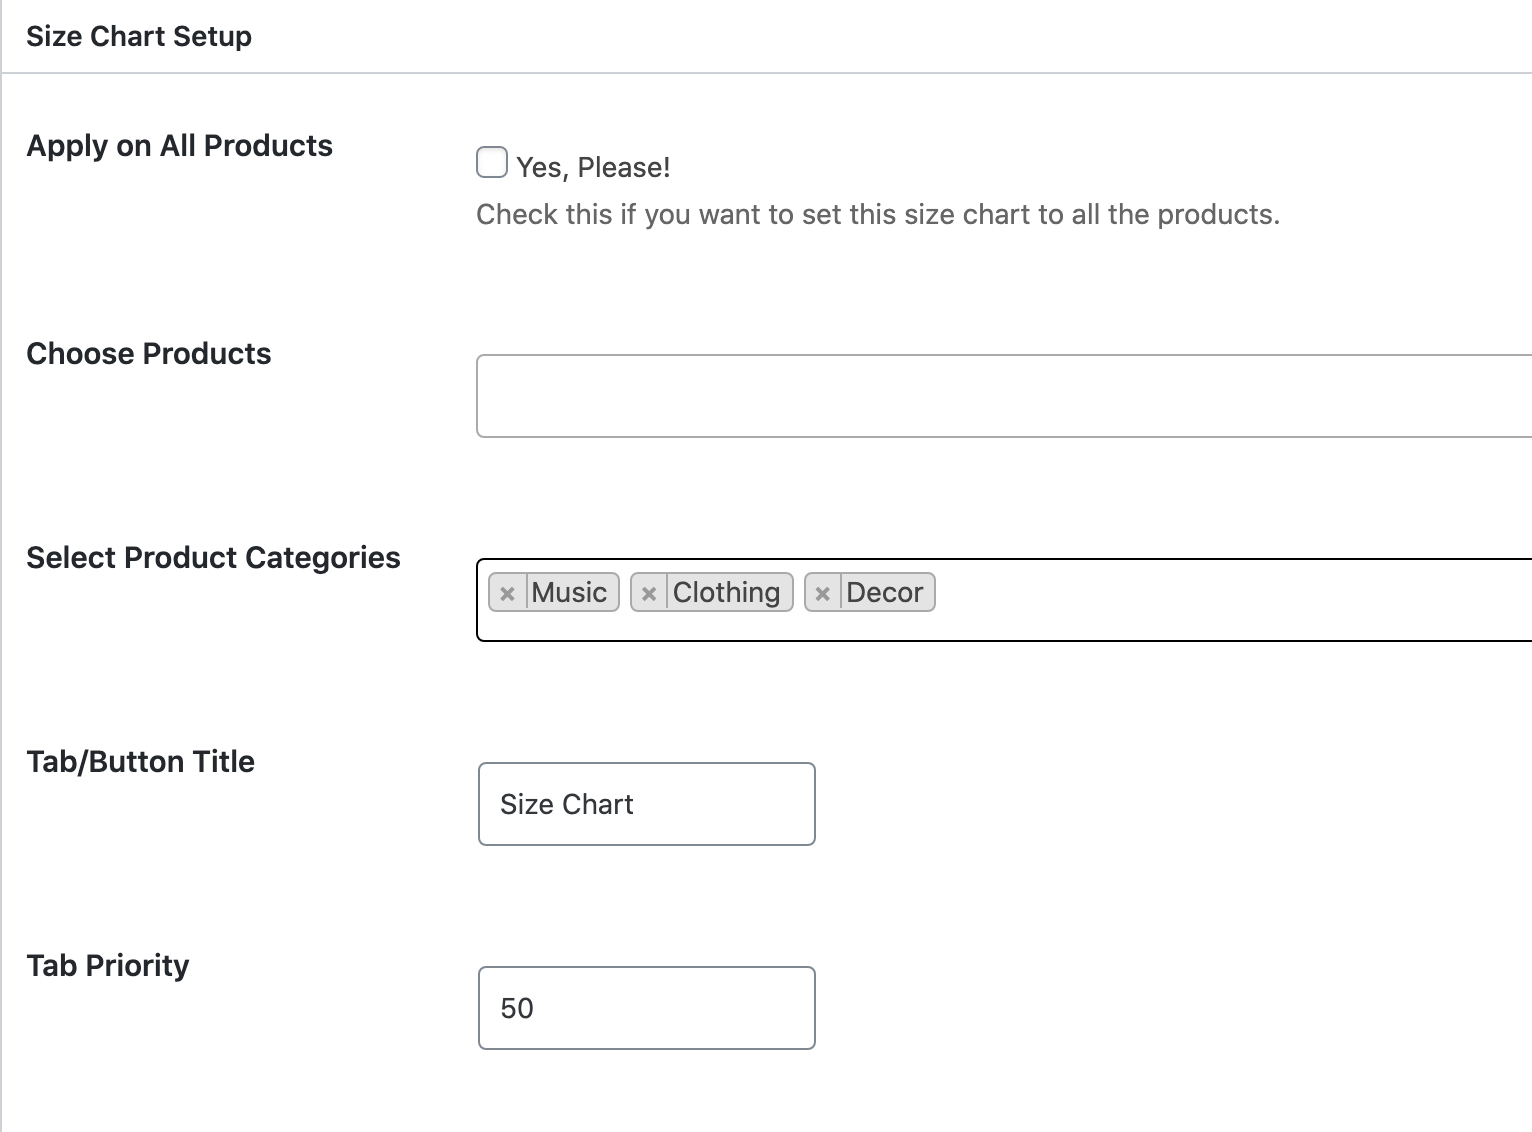The width and height of the screenshot is (1532, 1132).
Task: Click the Size Chart title input
Action: (646, 804)
